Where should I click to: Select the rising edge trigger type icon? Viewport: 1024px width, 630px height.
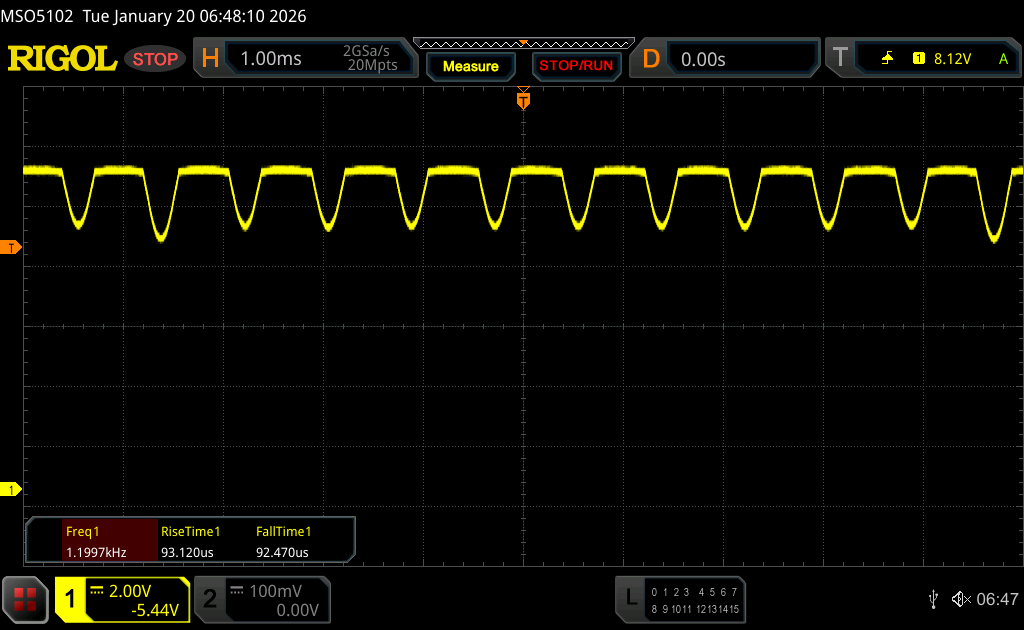click(x=887, y=59)
